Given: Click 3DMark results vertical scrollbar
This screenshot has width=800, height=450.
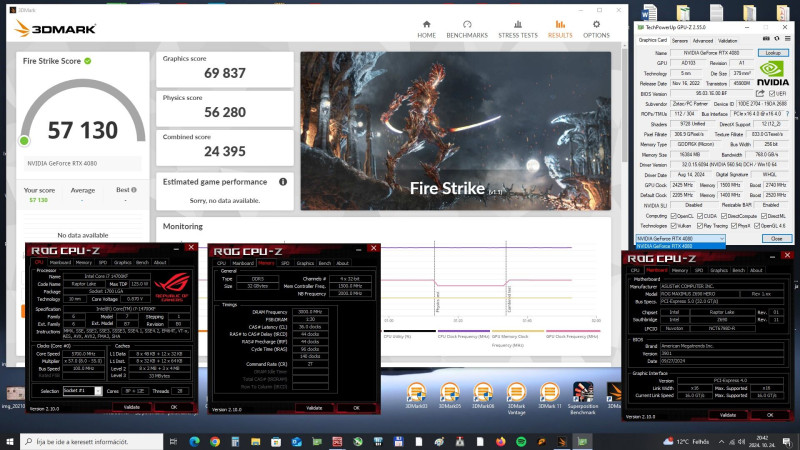Looking at the screenshot, I should [624, 106].
